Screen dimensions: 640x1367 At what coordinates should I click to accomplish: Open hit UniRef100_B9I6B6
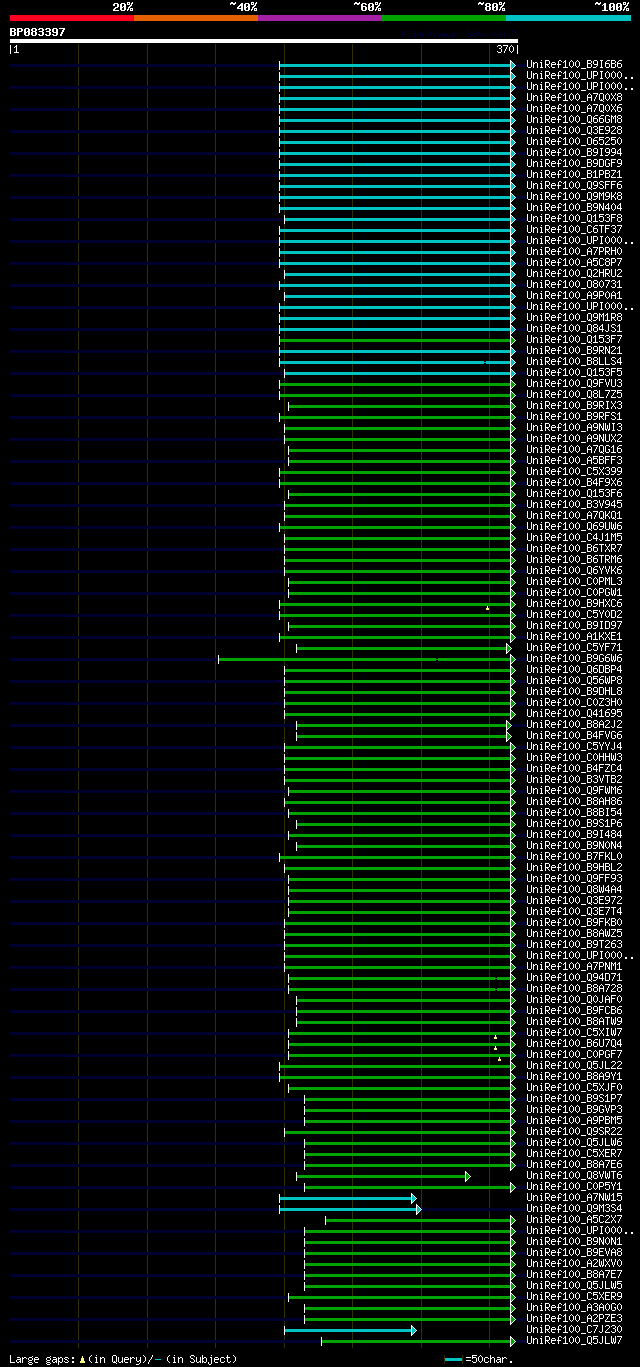[x=574, y=65]
